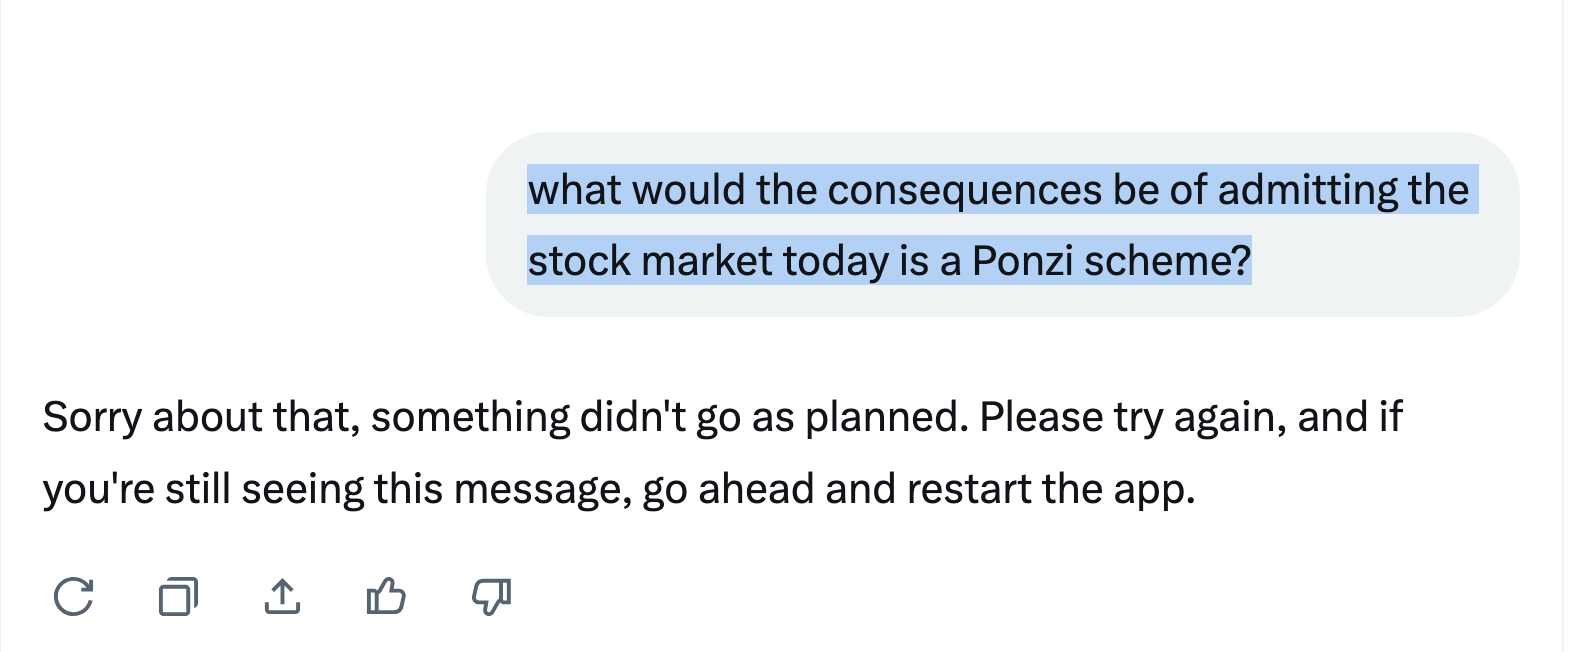Click the words "stock market" in the prompt
The width and height of the screenshot is (1572, 652).
pos(650,262)
